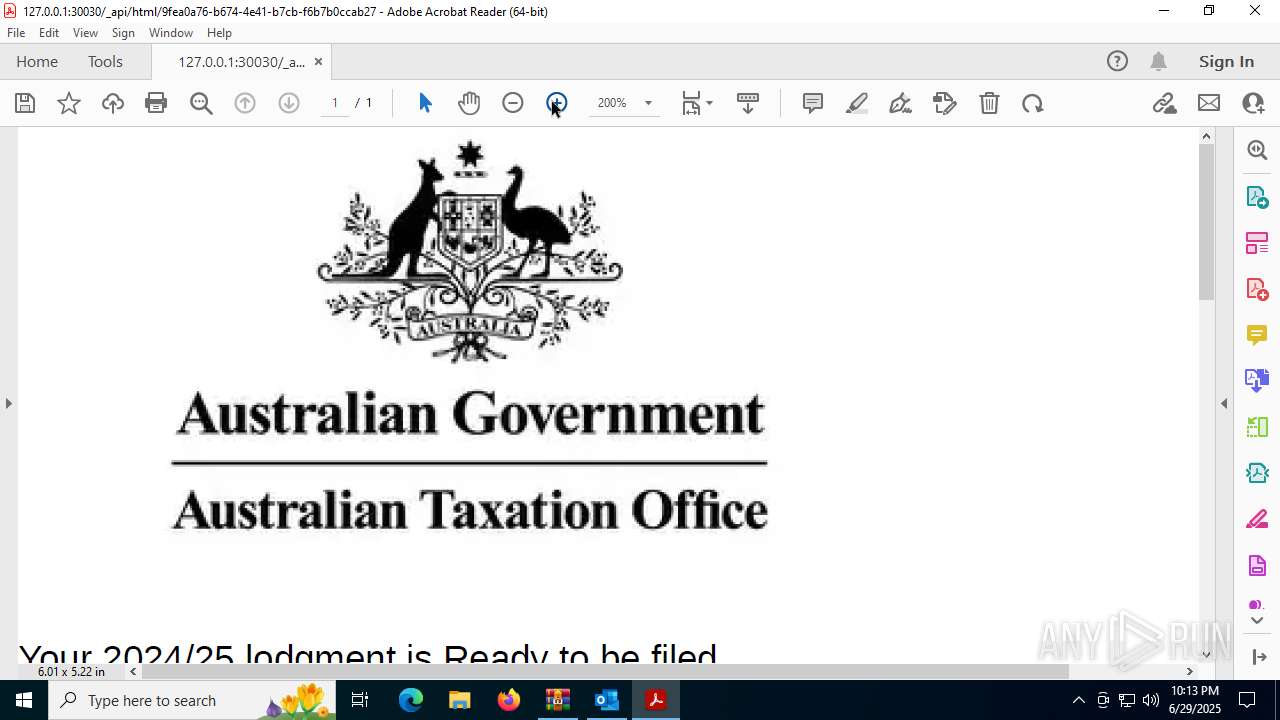Open the notifications bell

(1158, 61)
